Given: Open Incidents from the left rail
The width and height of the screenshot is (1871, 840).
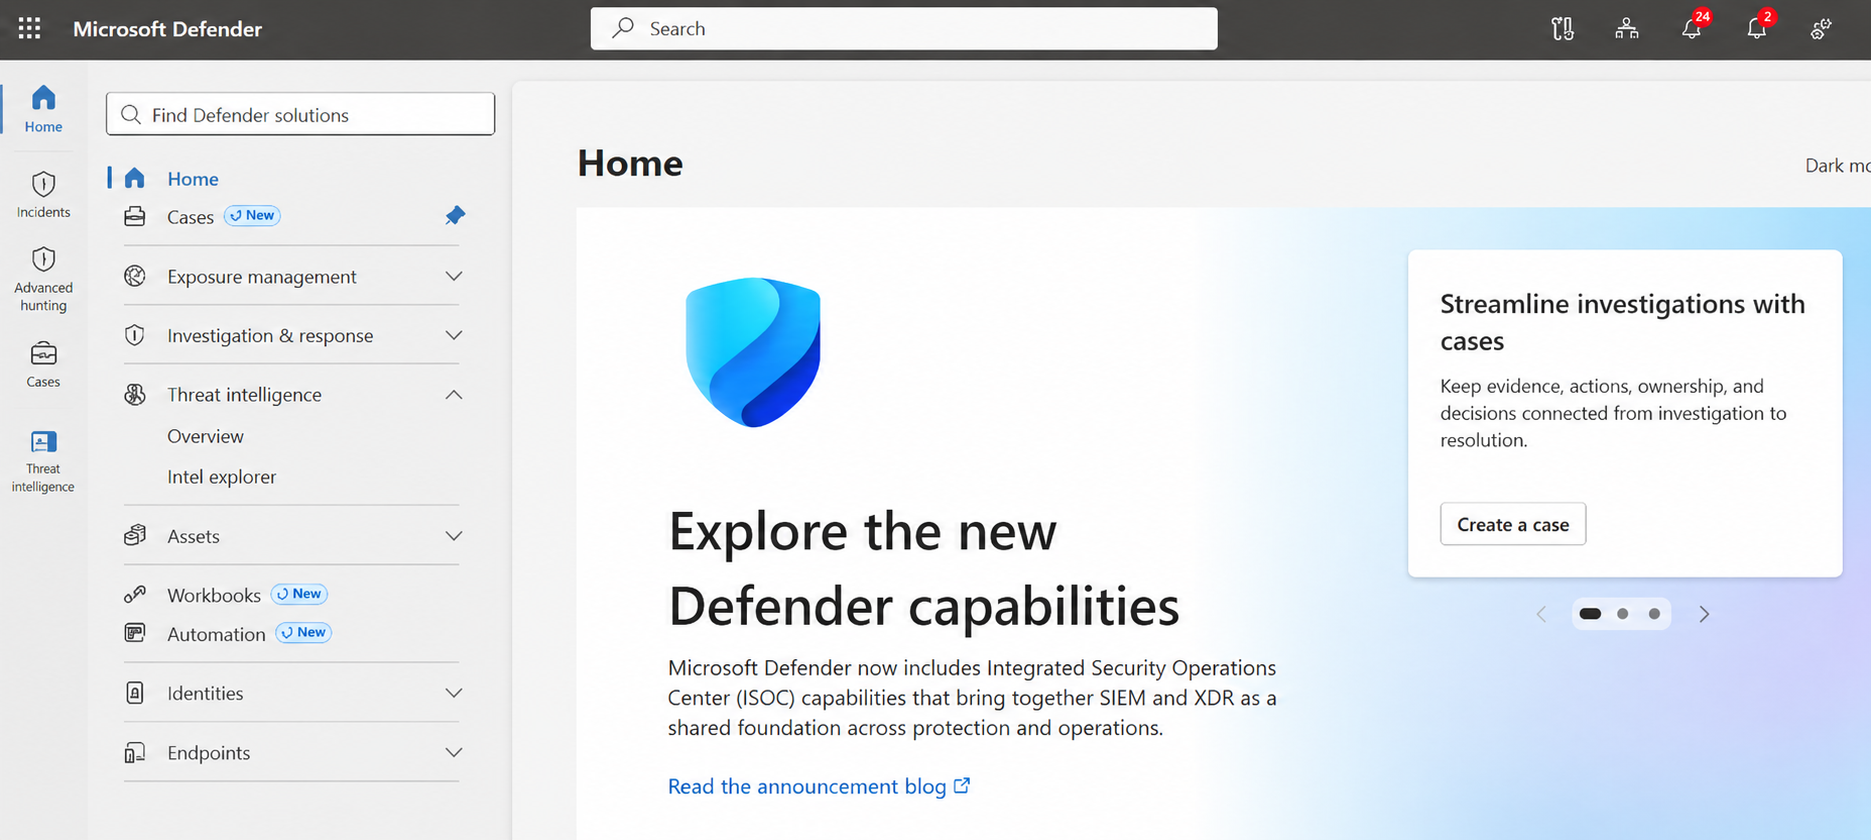Looking at the screenshot, I should click(x=43, y=194).
